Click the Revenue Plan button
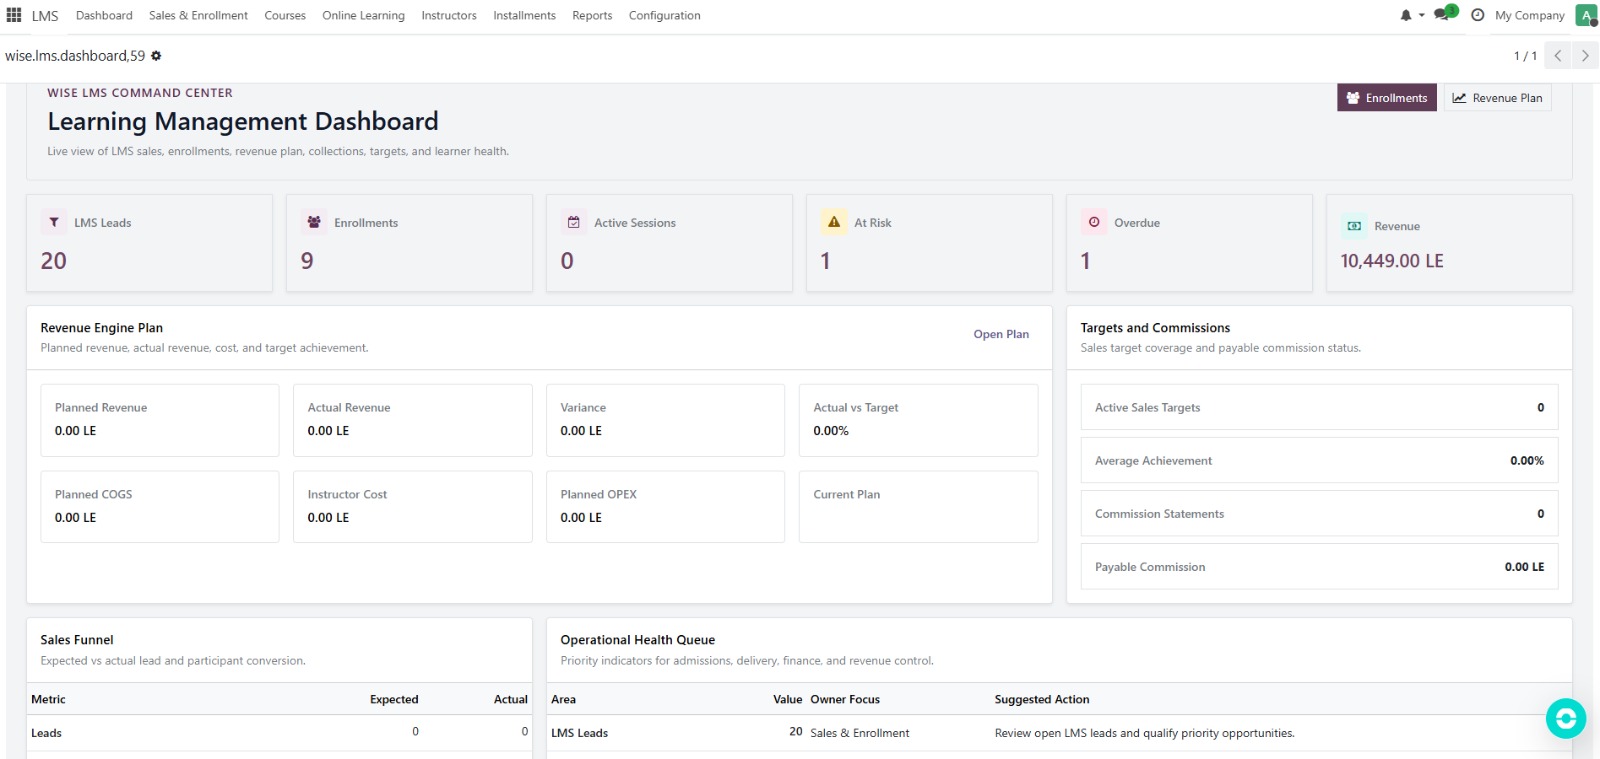Viewport: 1600px width, 759px height. coord(1497,97)
